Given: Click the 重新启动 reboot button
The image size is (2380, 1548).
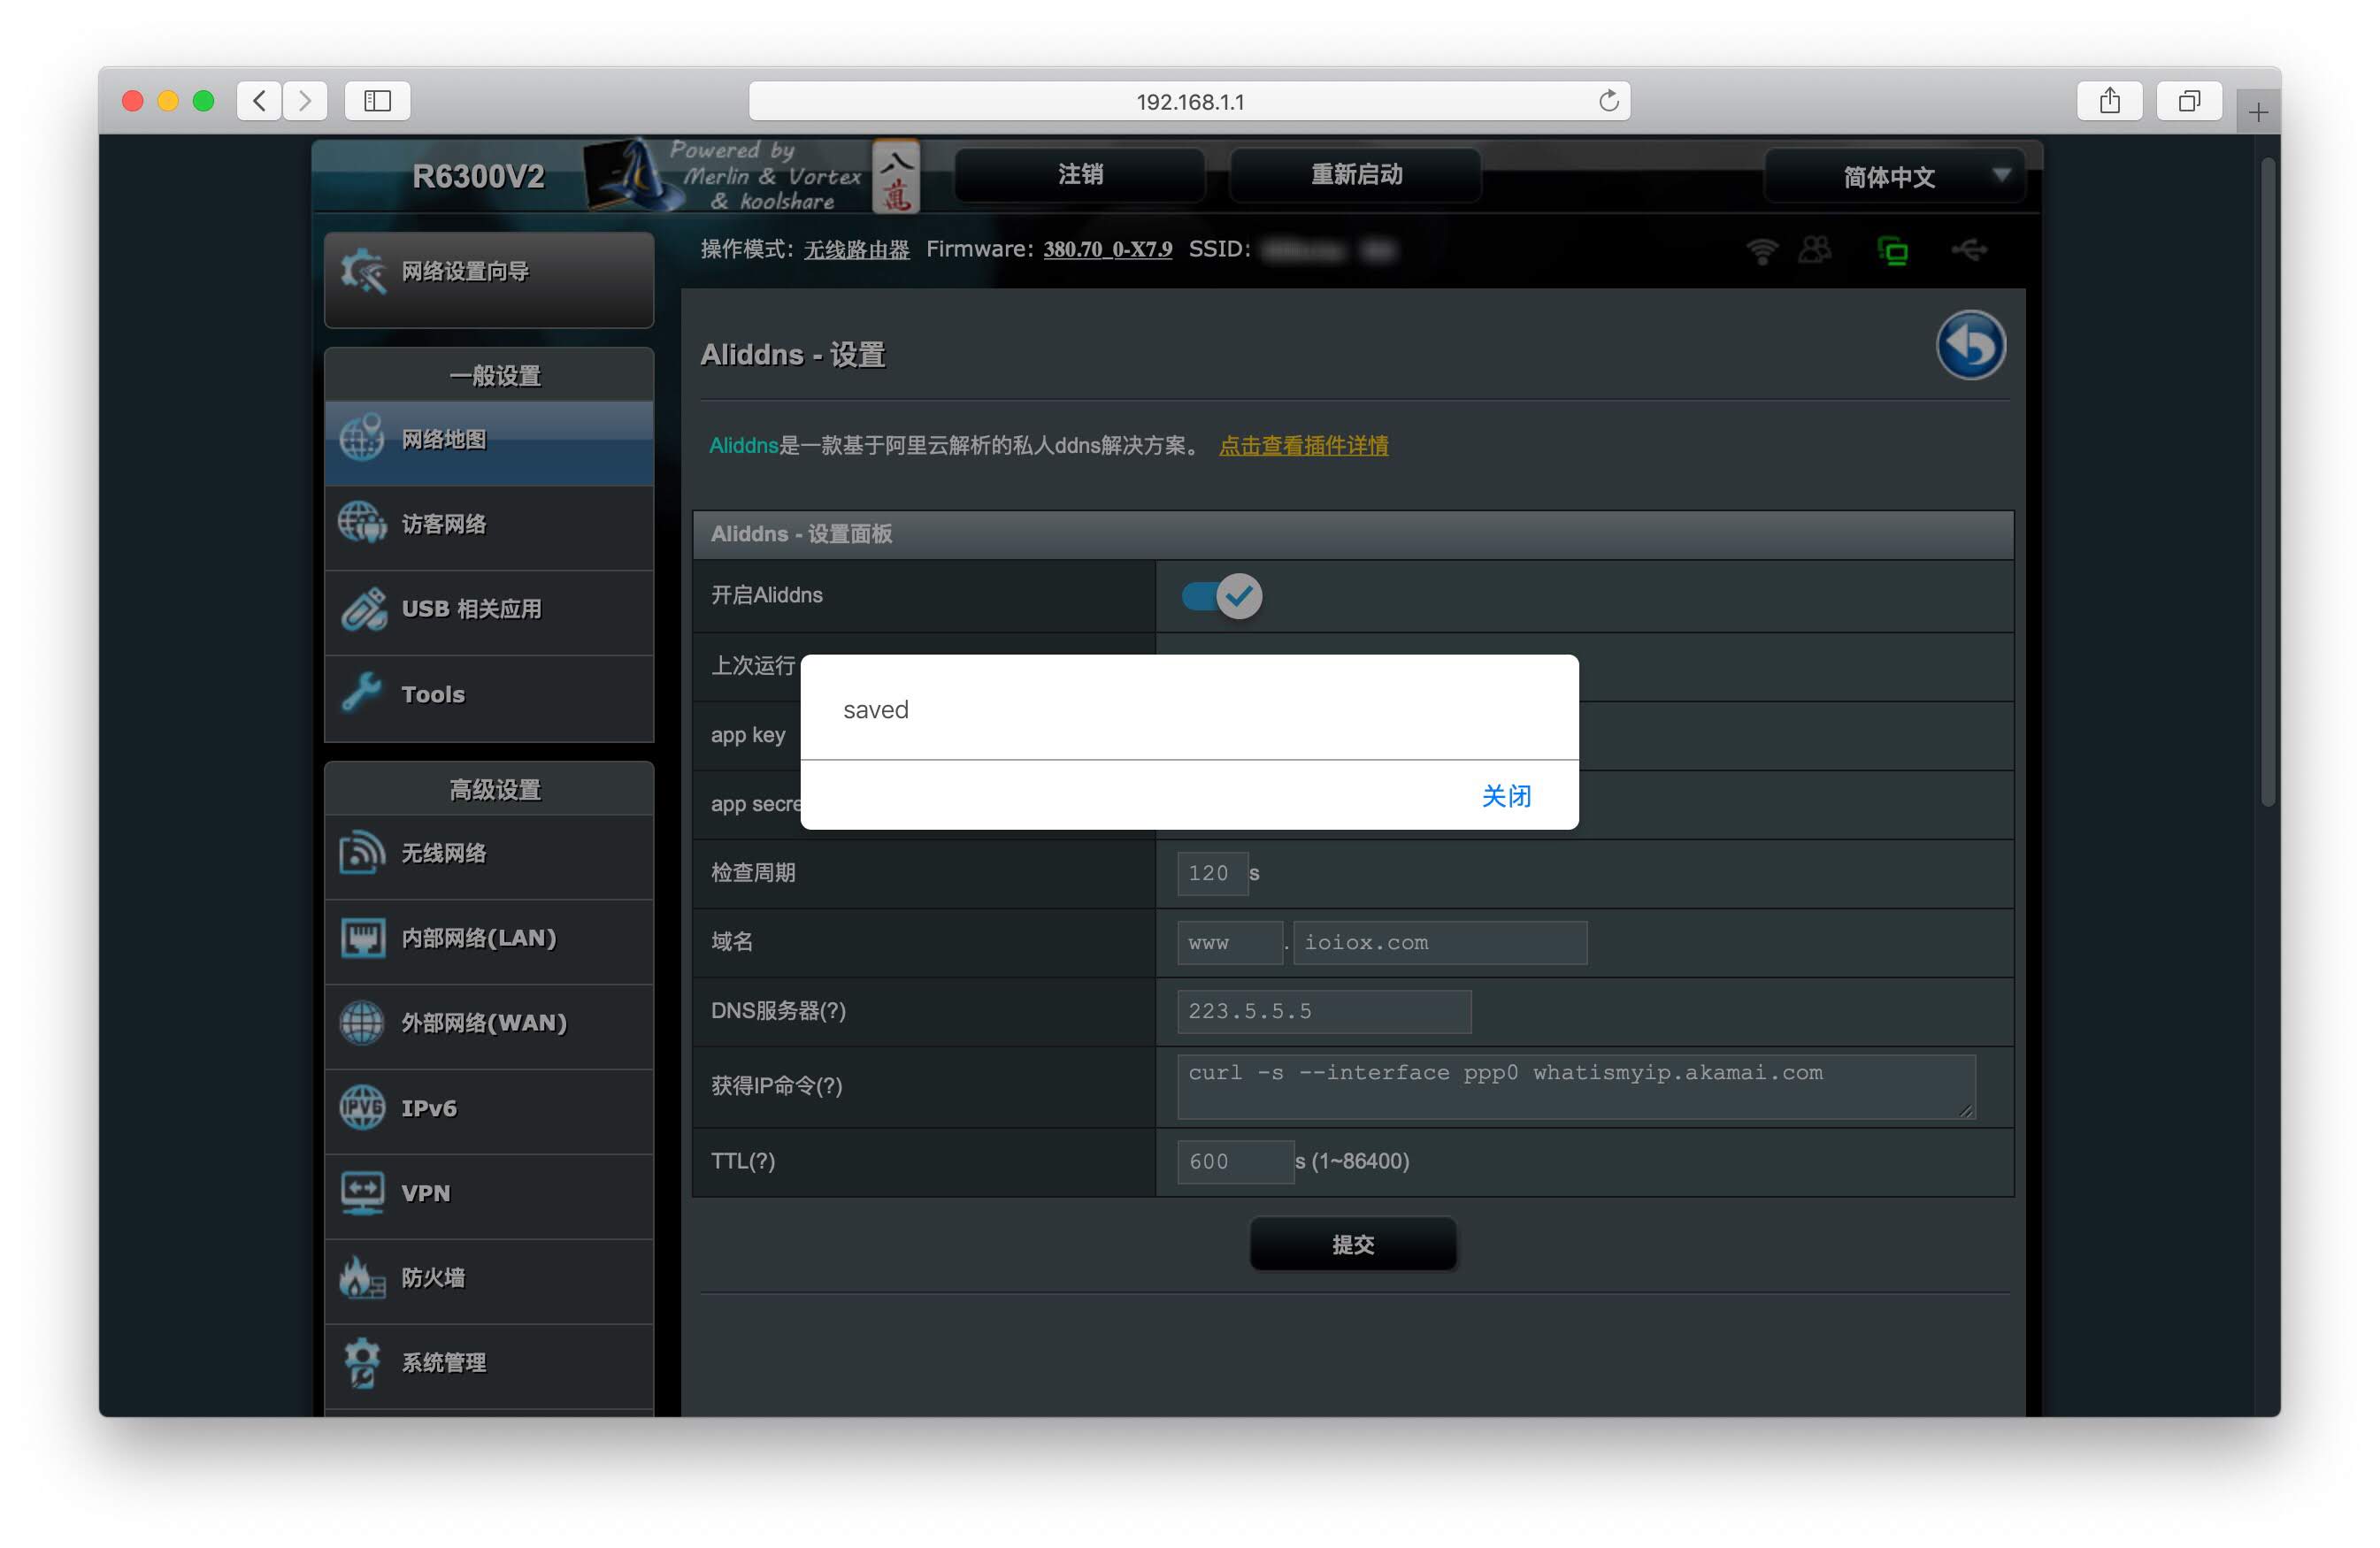Looking at the screenshot, I should click(1355, 175).
